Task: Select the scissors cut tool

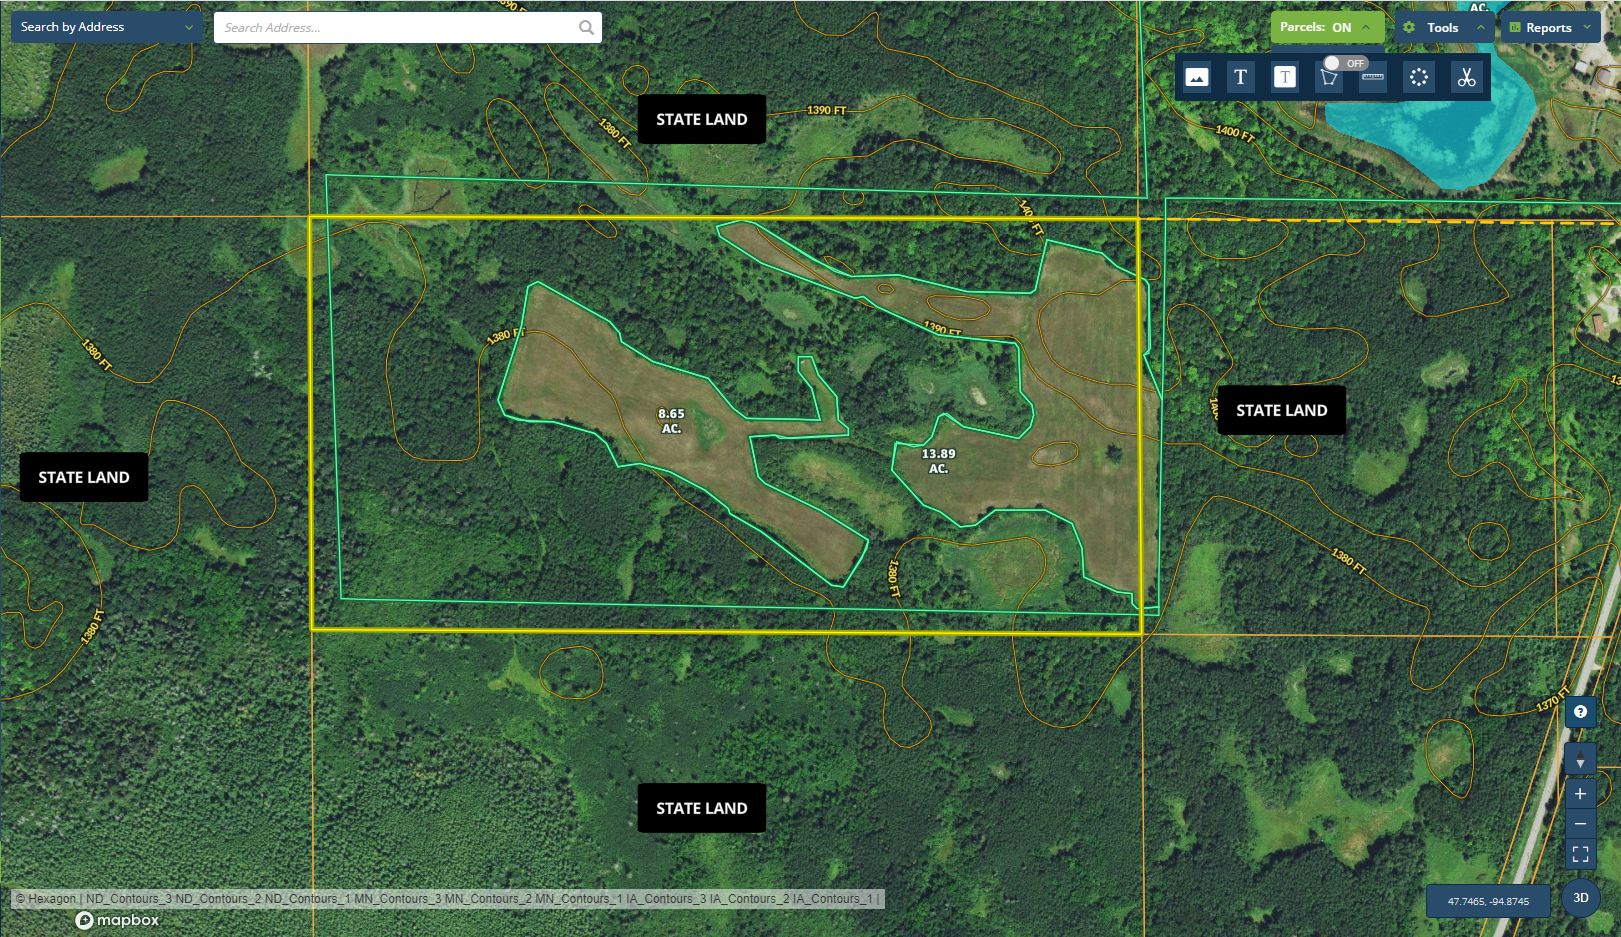Action: pos(1466,77)
